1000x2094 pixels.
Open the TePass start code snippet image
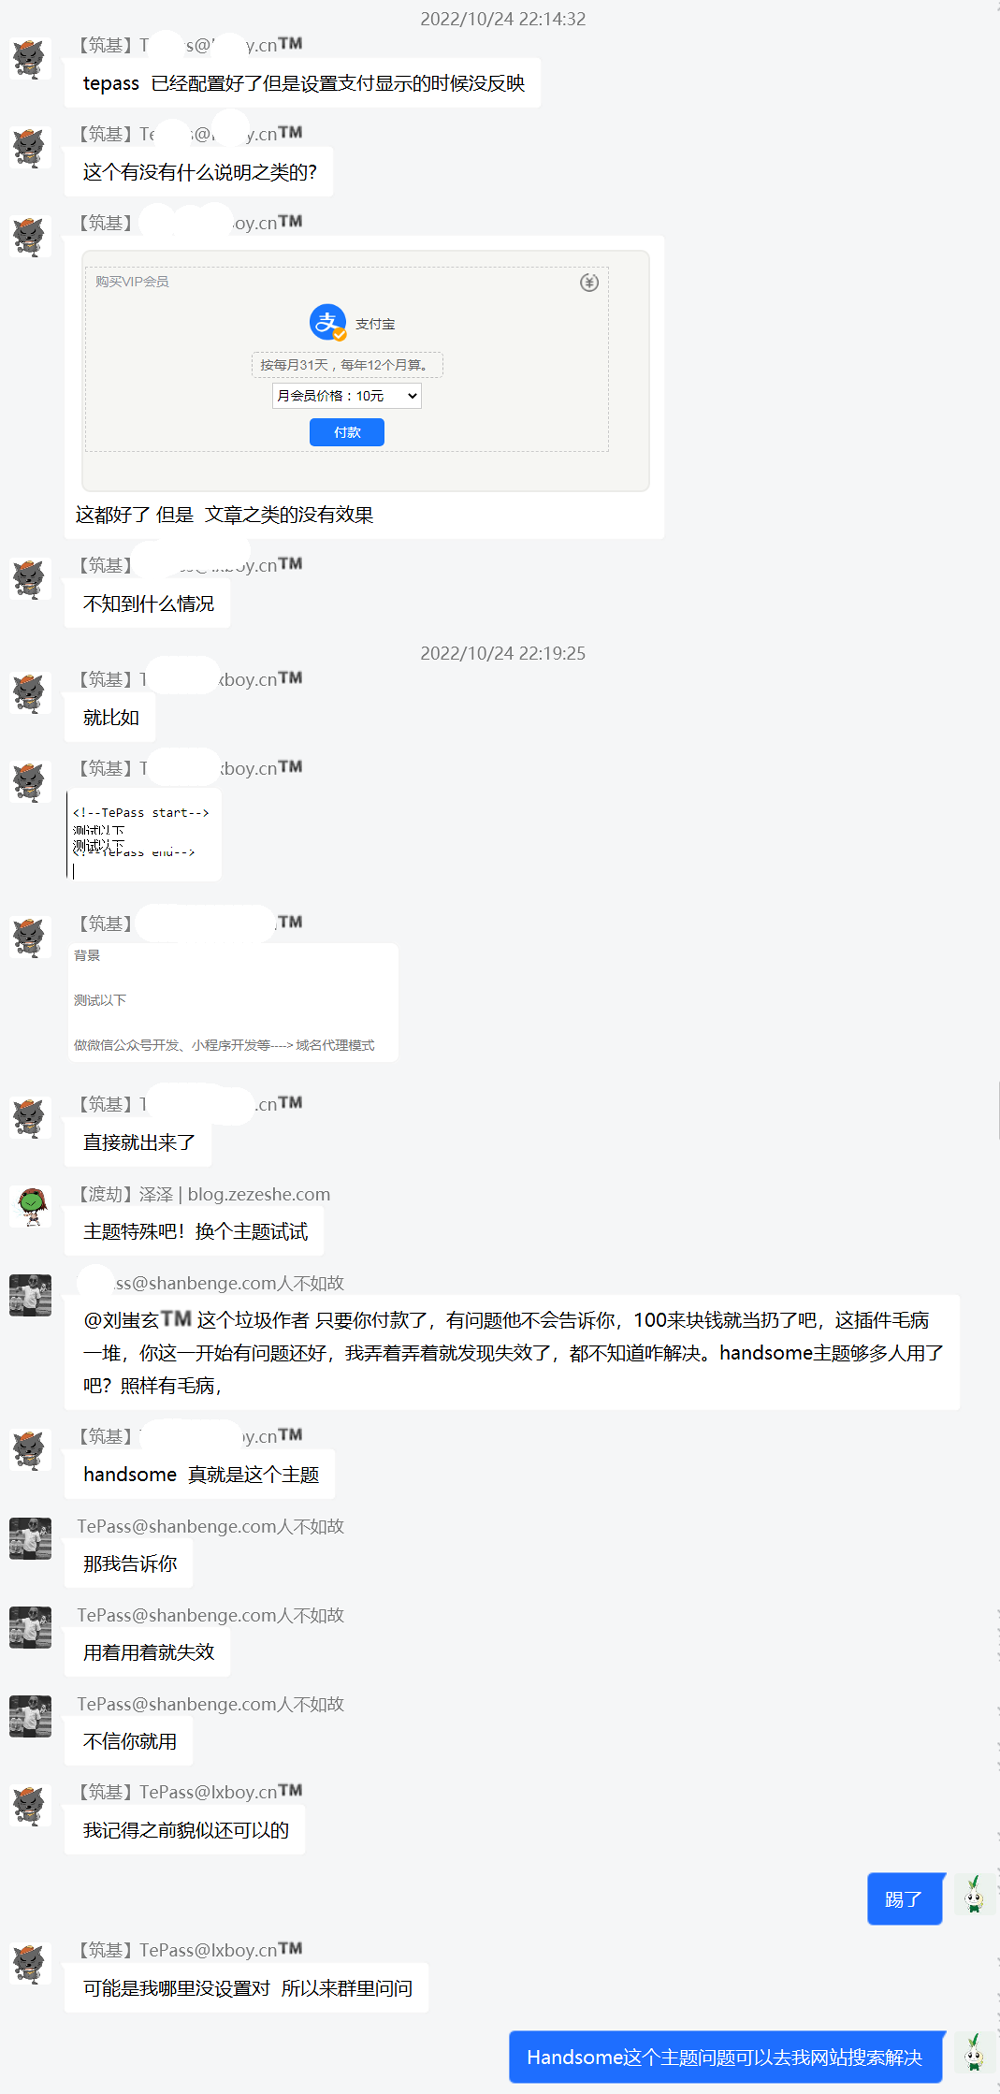[x=143, y=834]
